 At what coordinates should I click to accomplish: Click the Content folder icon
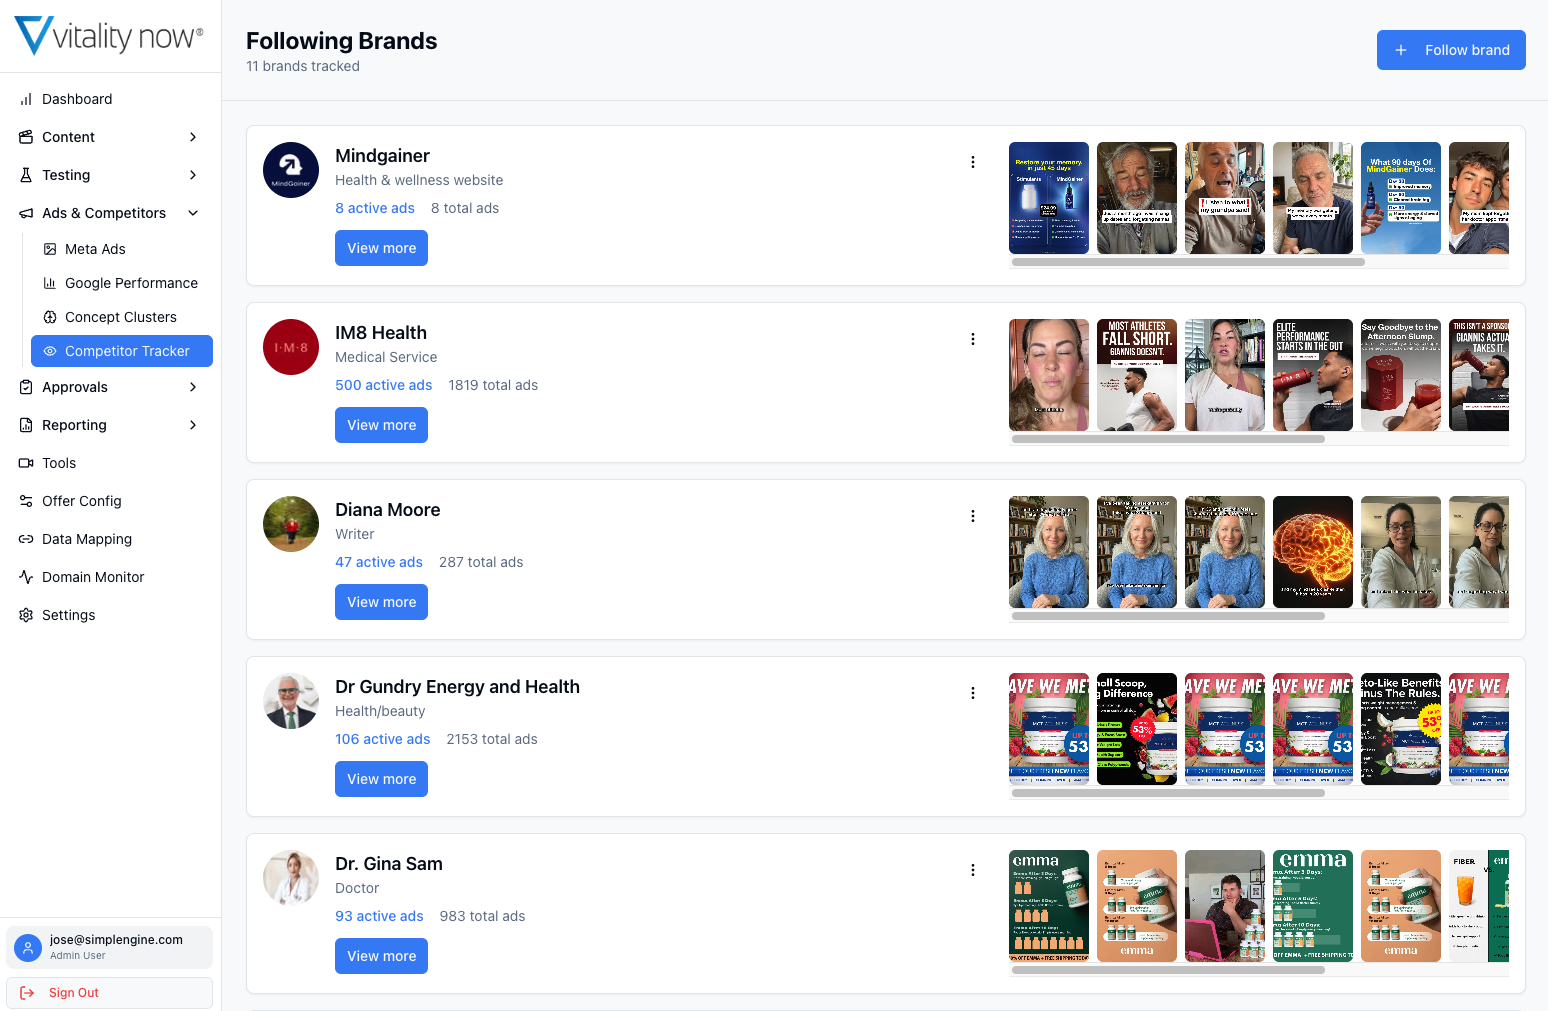(26, 137)
